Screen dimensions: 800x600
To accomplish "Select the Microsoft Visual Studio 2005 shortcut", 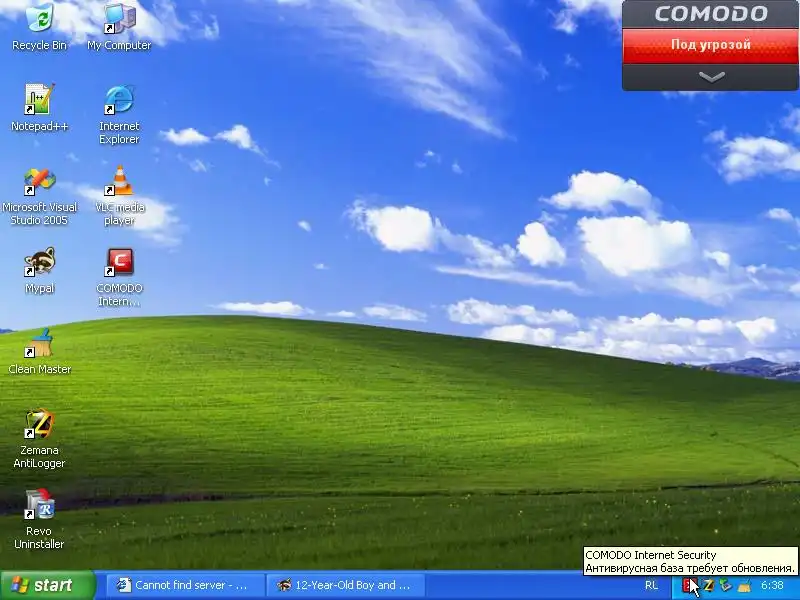I will [39, 196].
